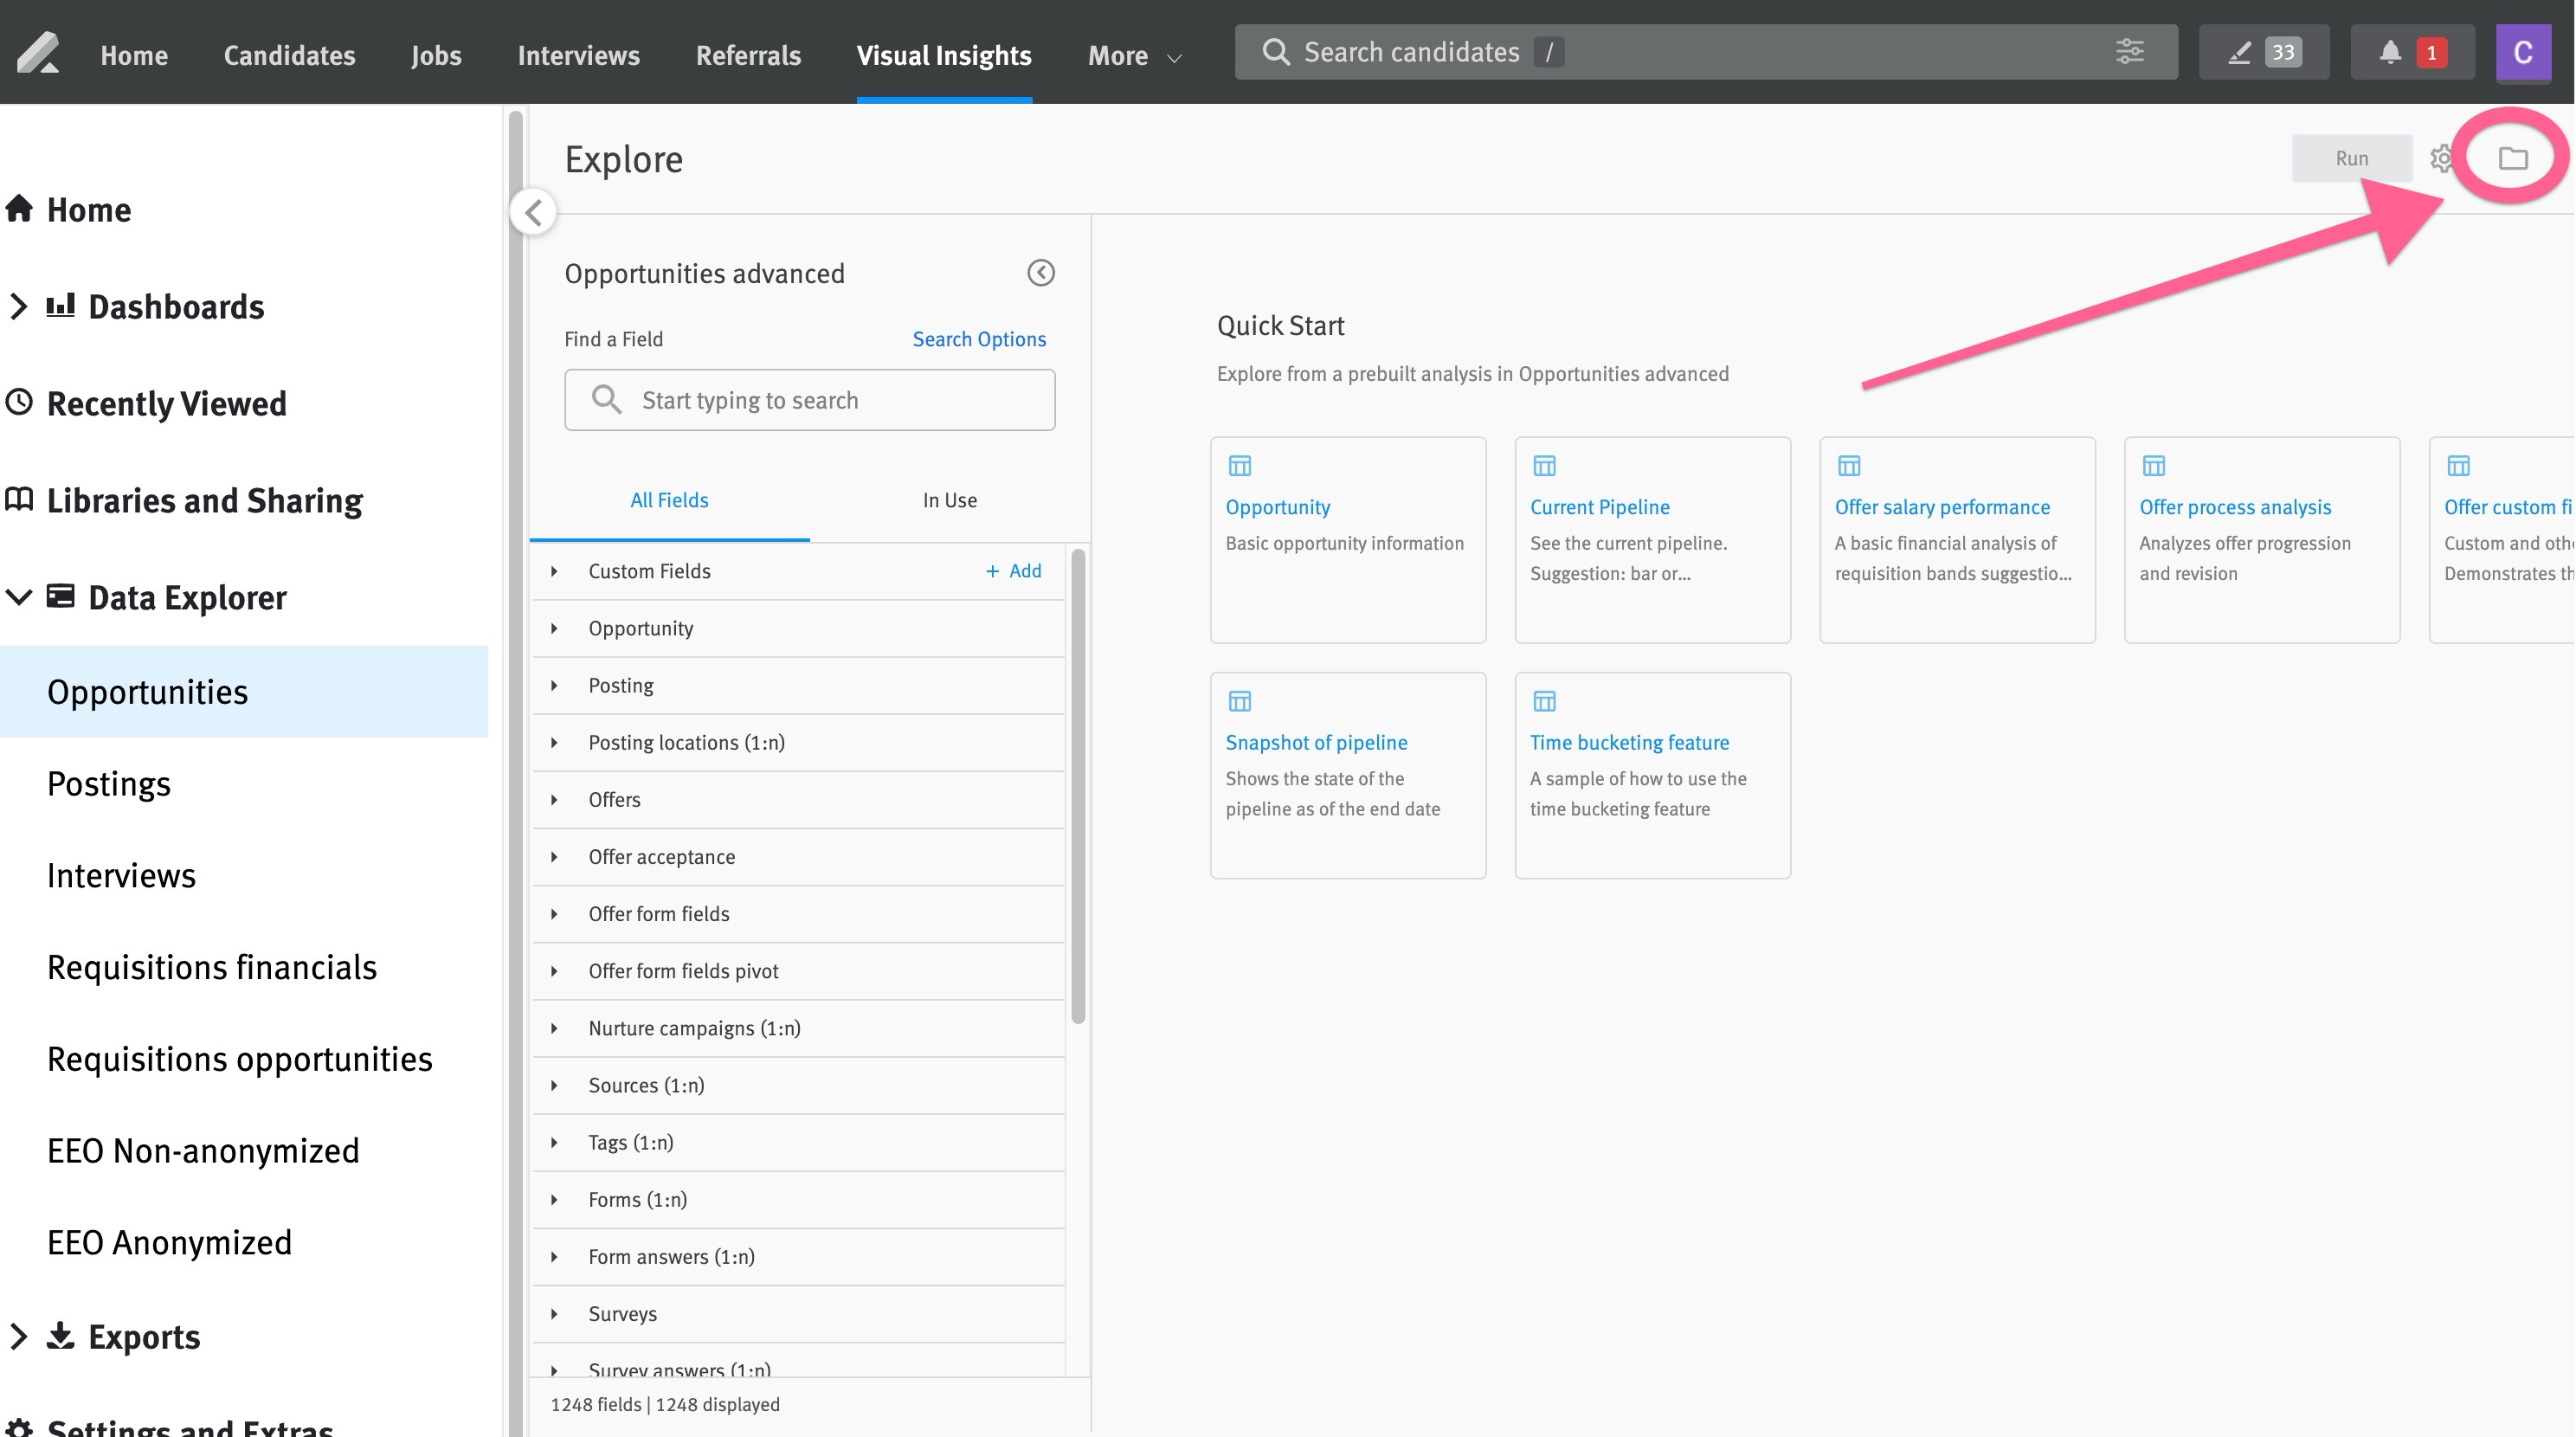Click the Run button
This screenshot has width=2576, height=1437.
(x=2351, y=158)
